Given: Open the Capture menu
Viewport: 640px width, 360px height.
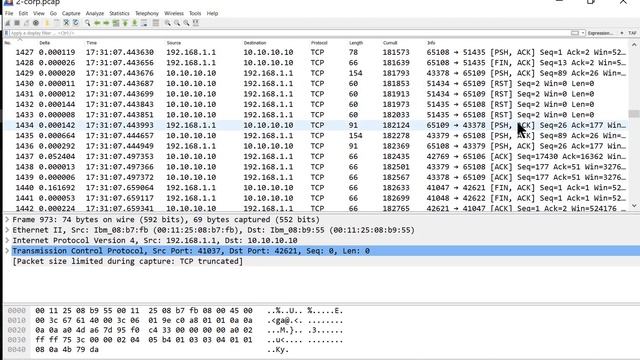Looking at the screenshot, I should [x=71, y=13].
